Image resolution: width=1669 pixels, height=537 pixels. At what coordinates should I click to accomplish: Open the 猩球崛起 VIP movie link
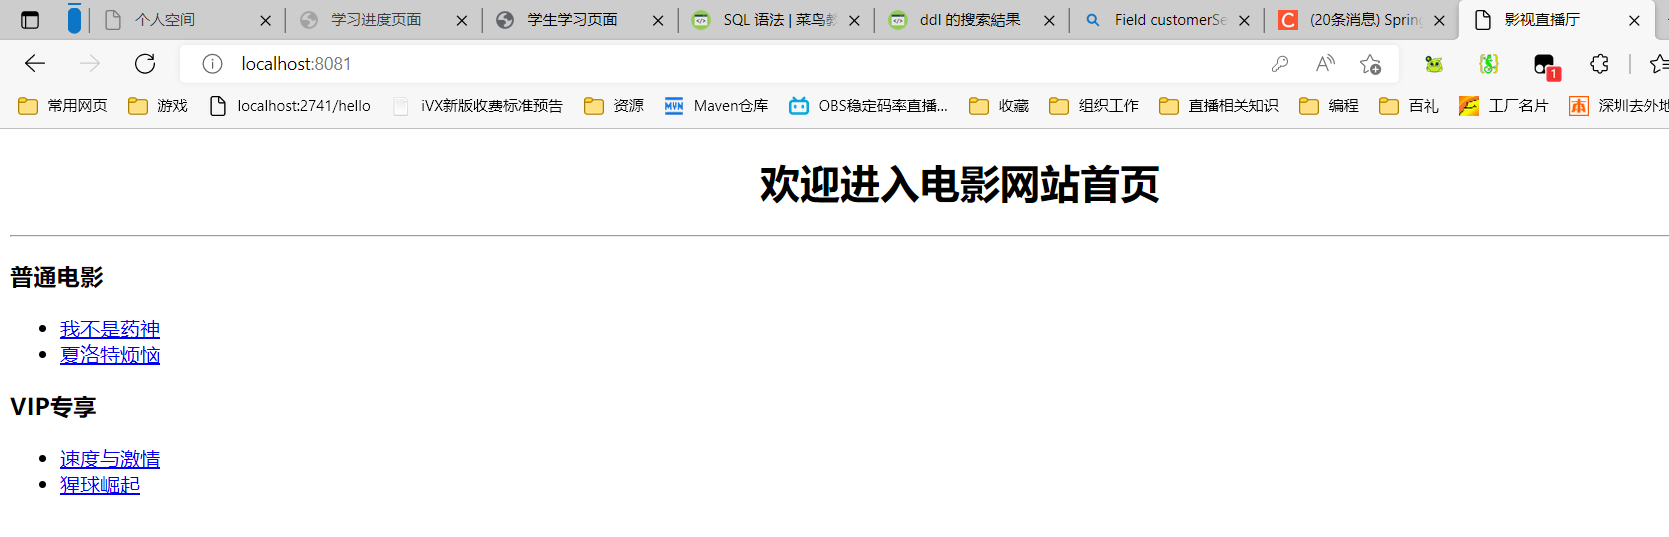pos(100,485)
